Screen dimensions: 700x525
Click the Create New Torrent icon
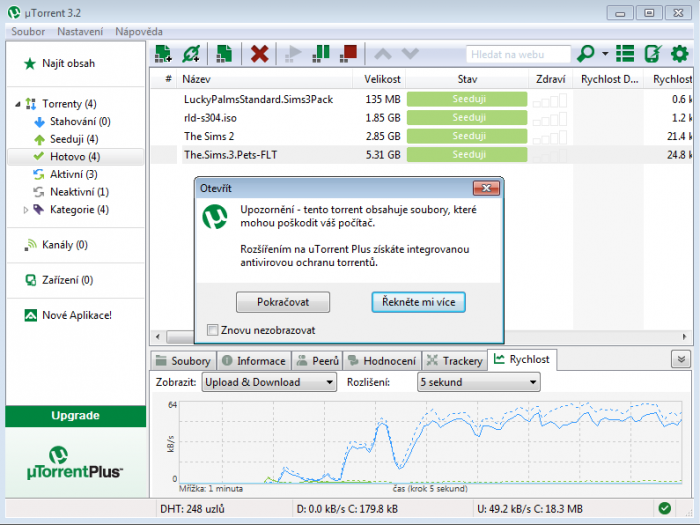pyautogui.click(x=225, y=54)
